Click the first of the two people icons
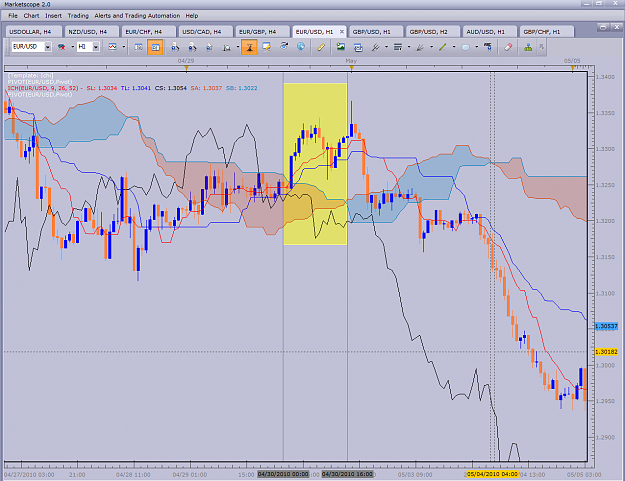Screen dimensions: 625x481 [175, 47]
